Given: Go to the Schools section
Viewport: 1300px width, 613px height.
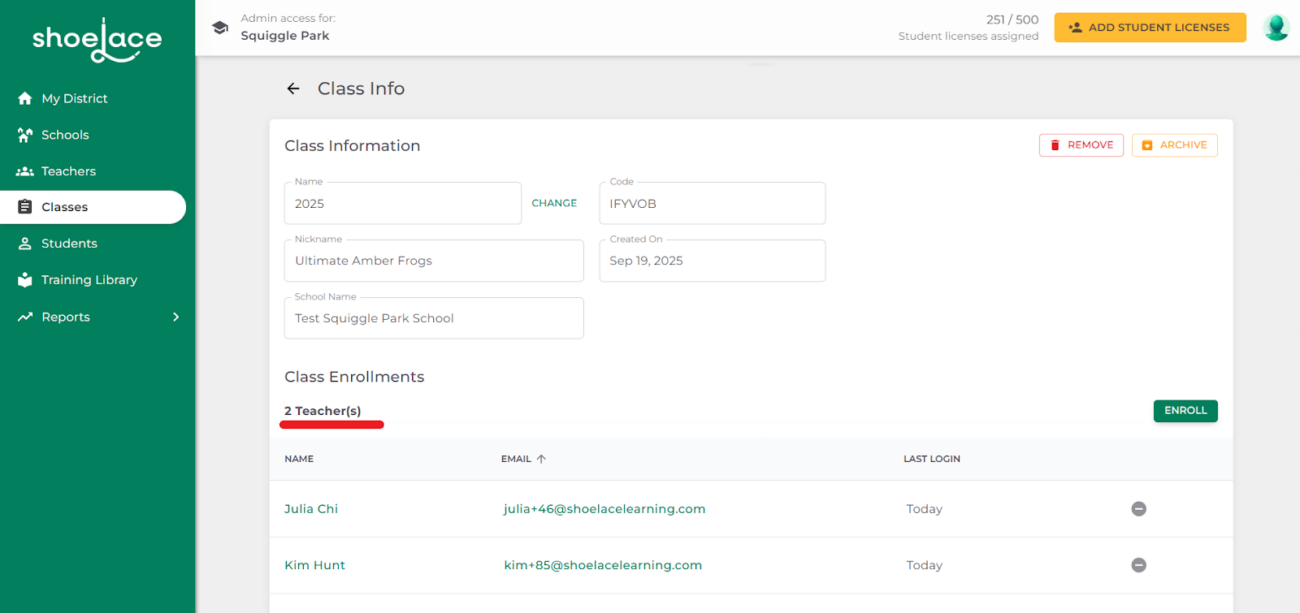Looking at the screenshot, I should pyautogui.click(x=65, y=135).
